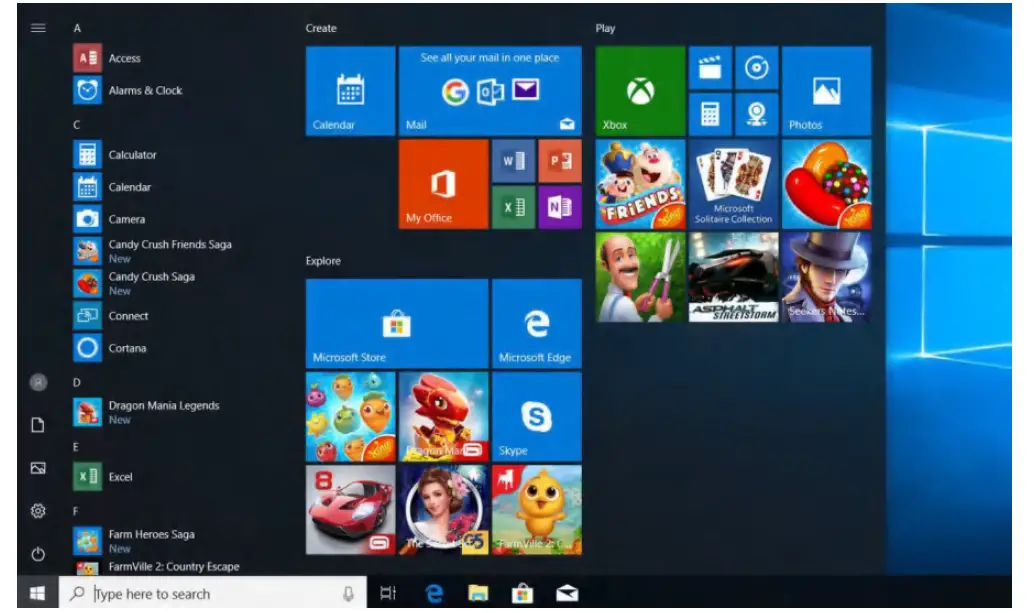The image size is (1034, 613).
Task: Open the Gardenscapes gardener tile
Action: pyautogui.click(x=640, y=277)
